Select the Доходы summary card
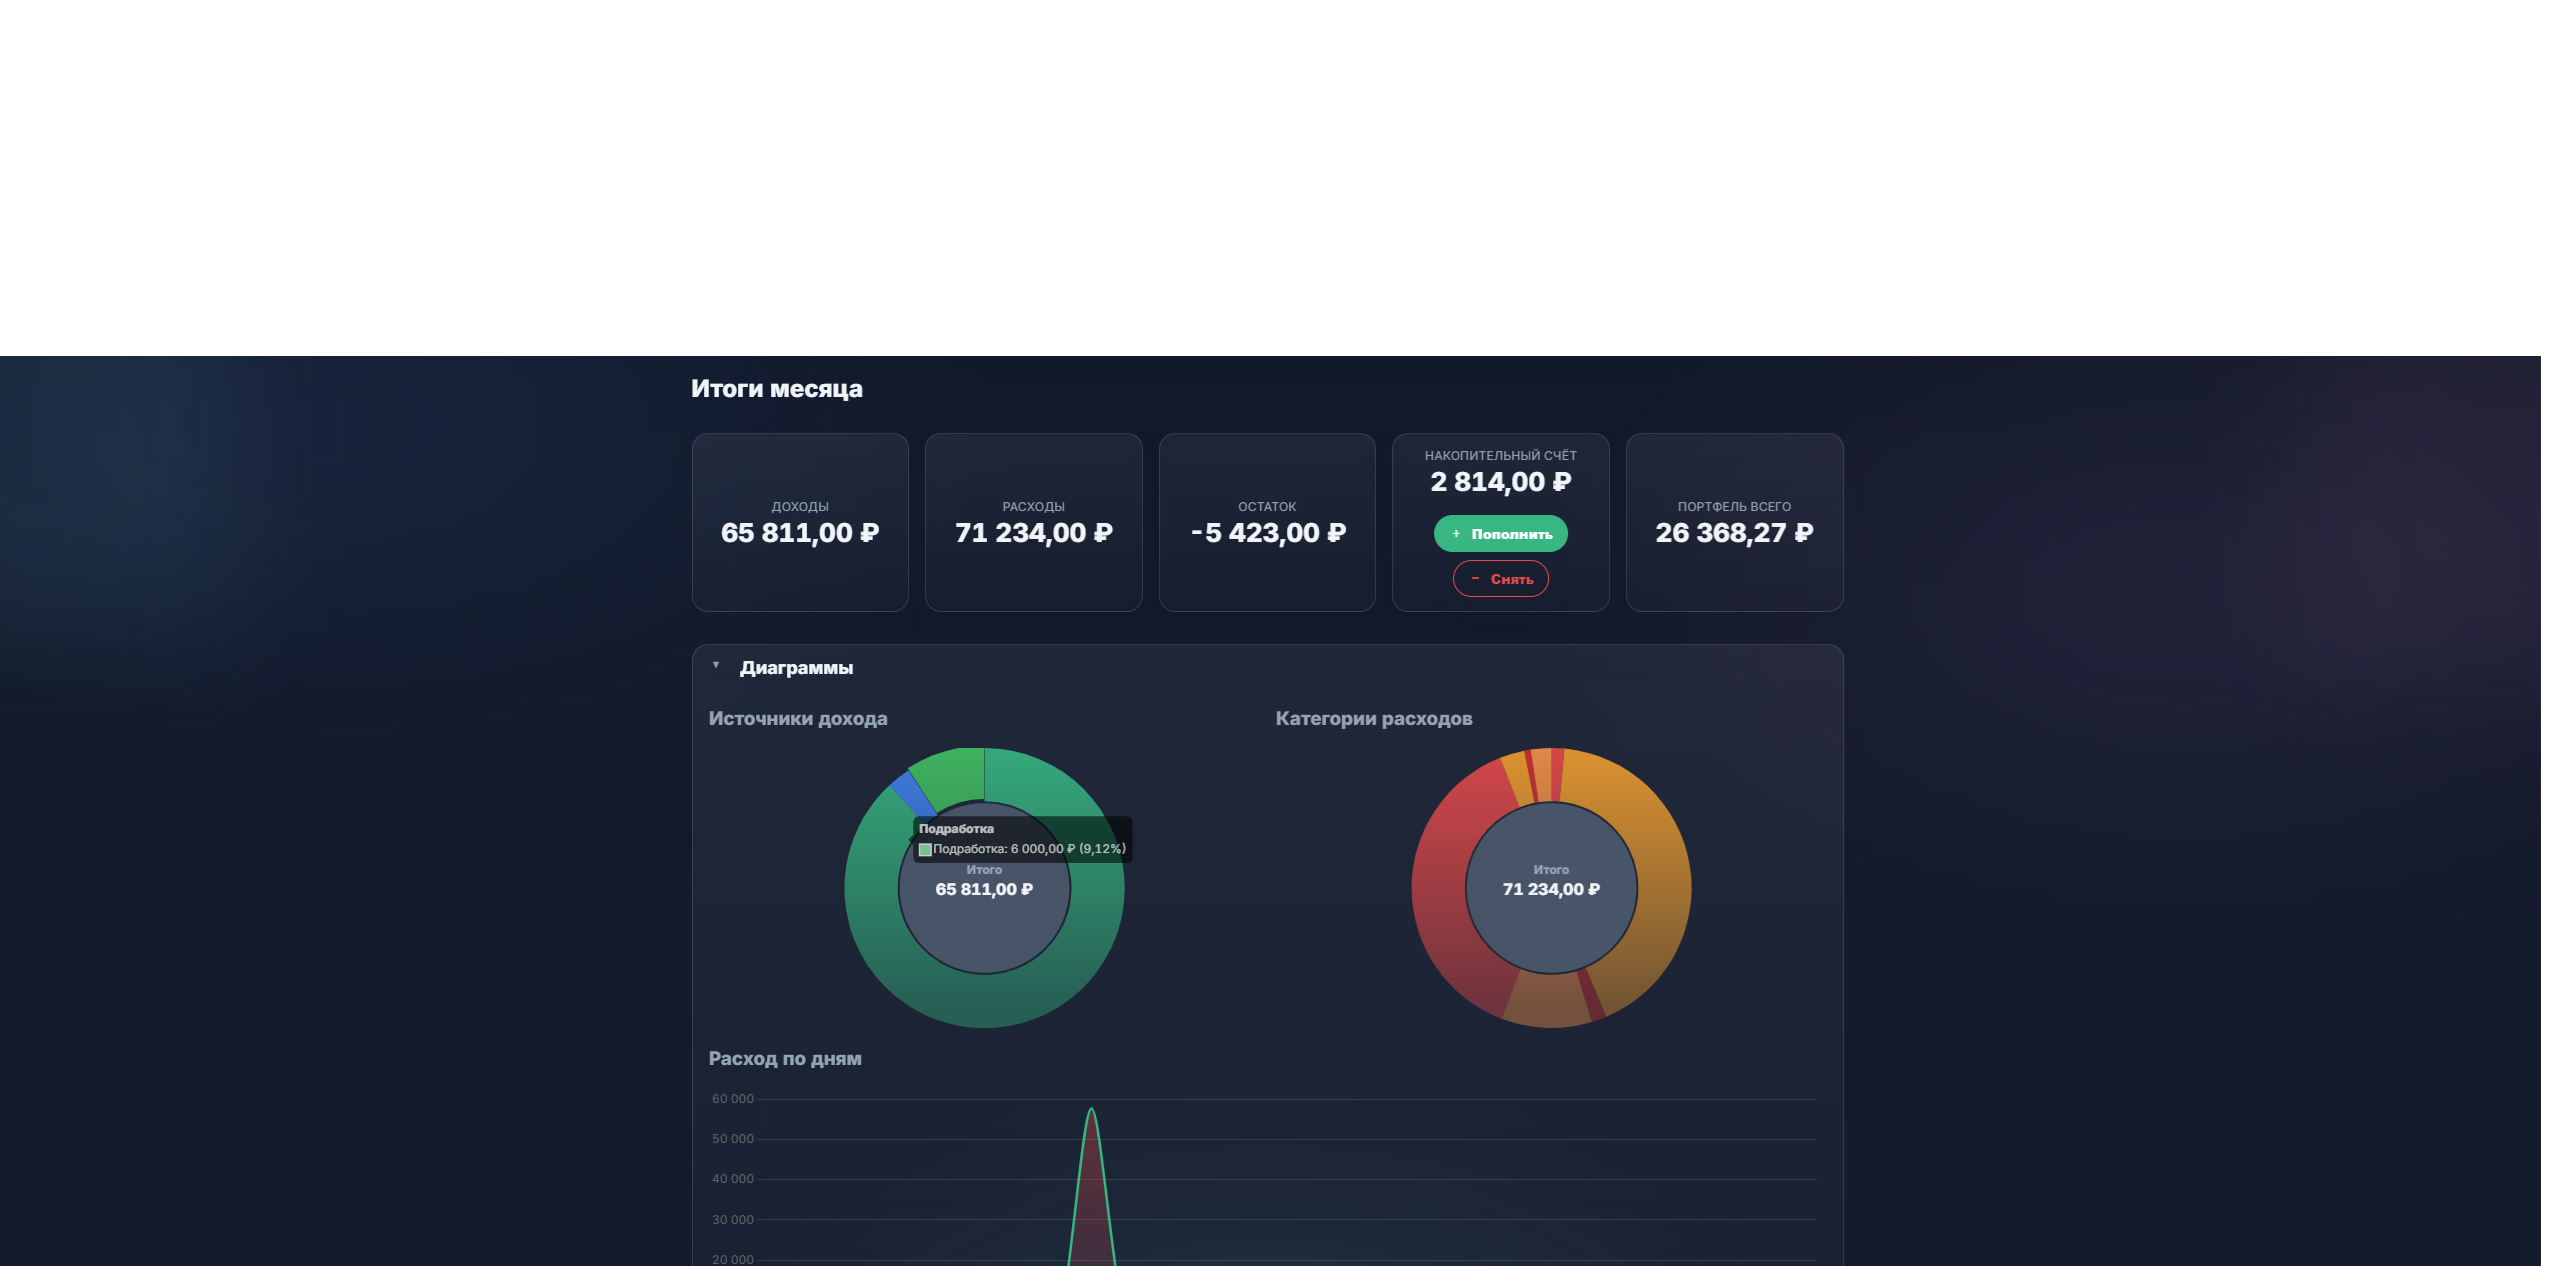The width and height of the screenshot is (2557, 1266). click(800, 522)
